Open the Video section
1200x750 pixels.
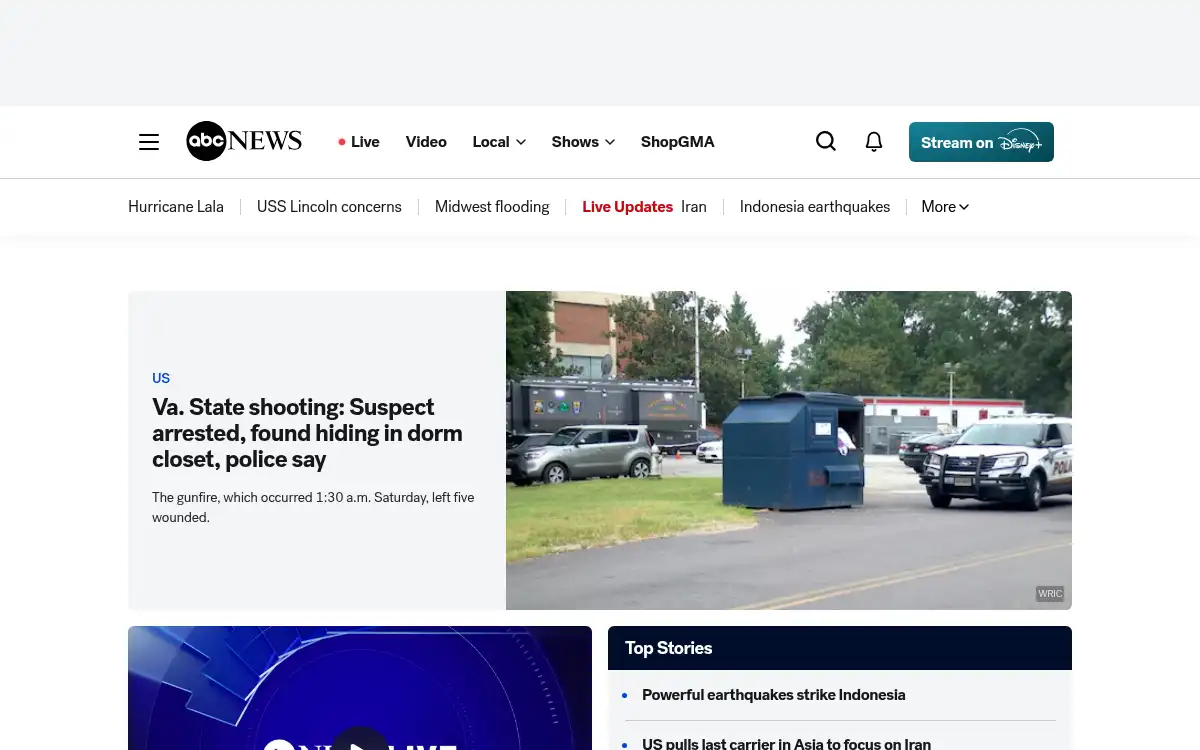pyautogui.click(x=426, y=142)
